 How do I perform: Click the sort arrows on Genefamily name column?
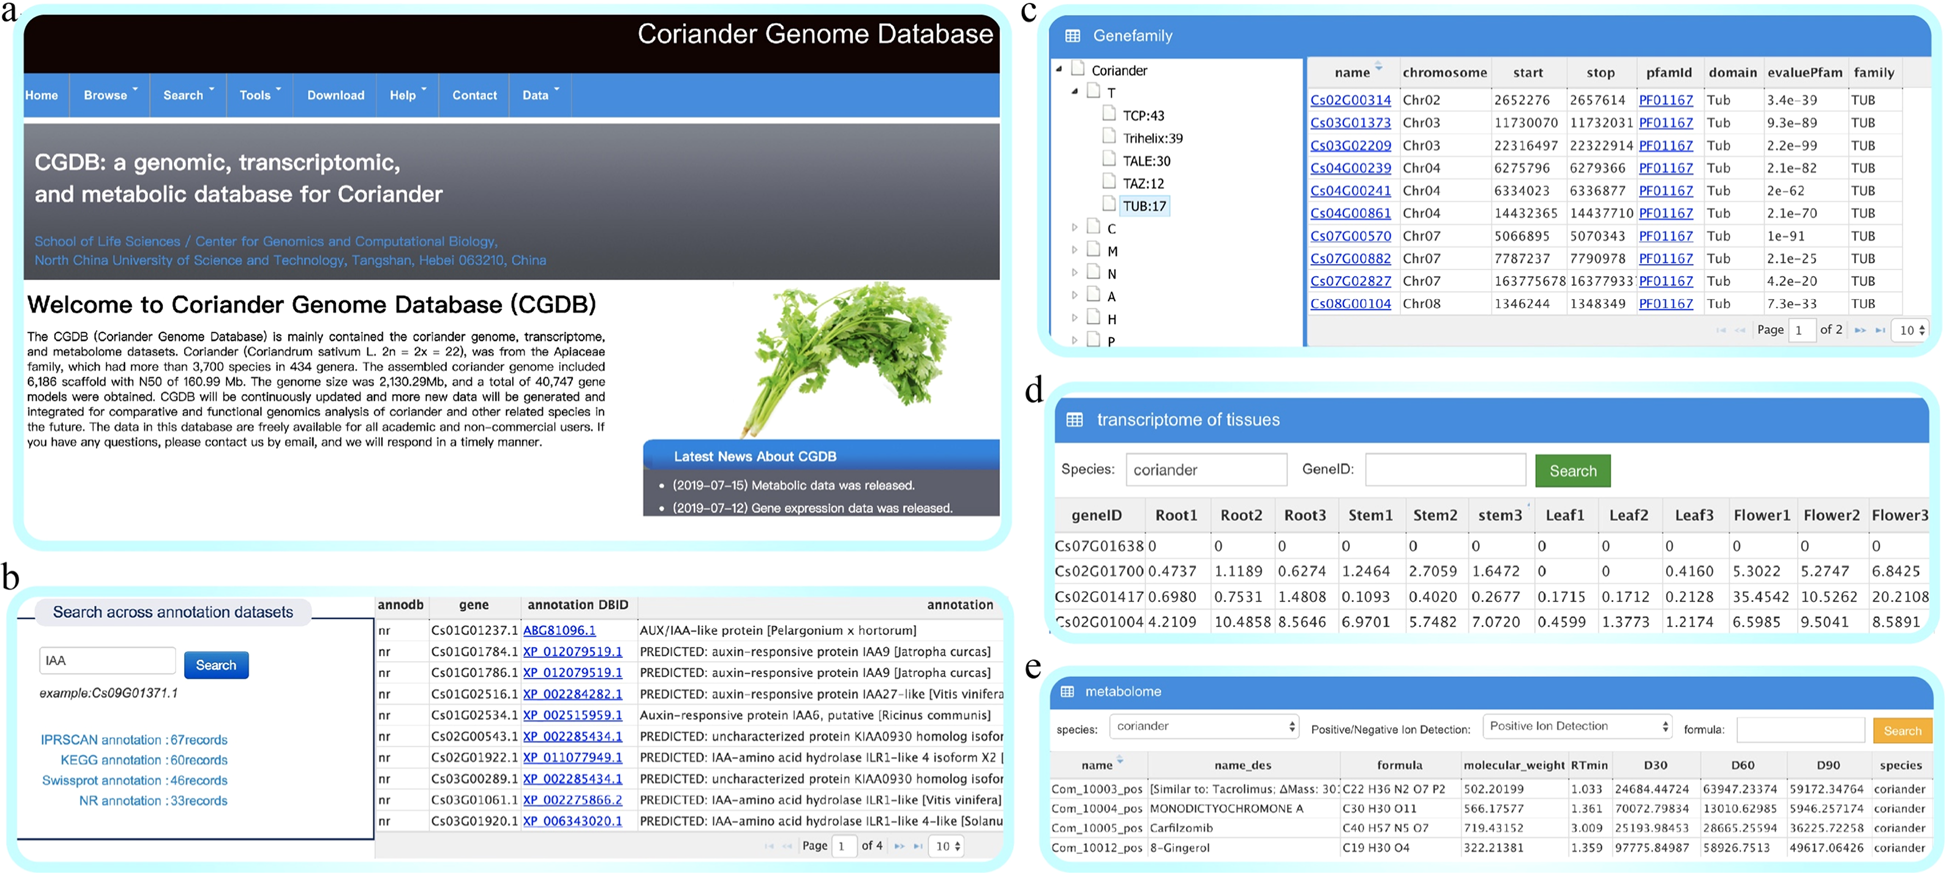click(x=1379, y=68)
